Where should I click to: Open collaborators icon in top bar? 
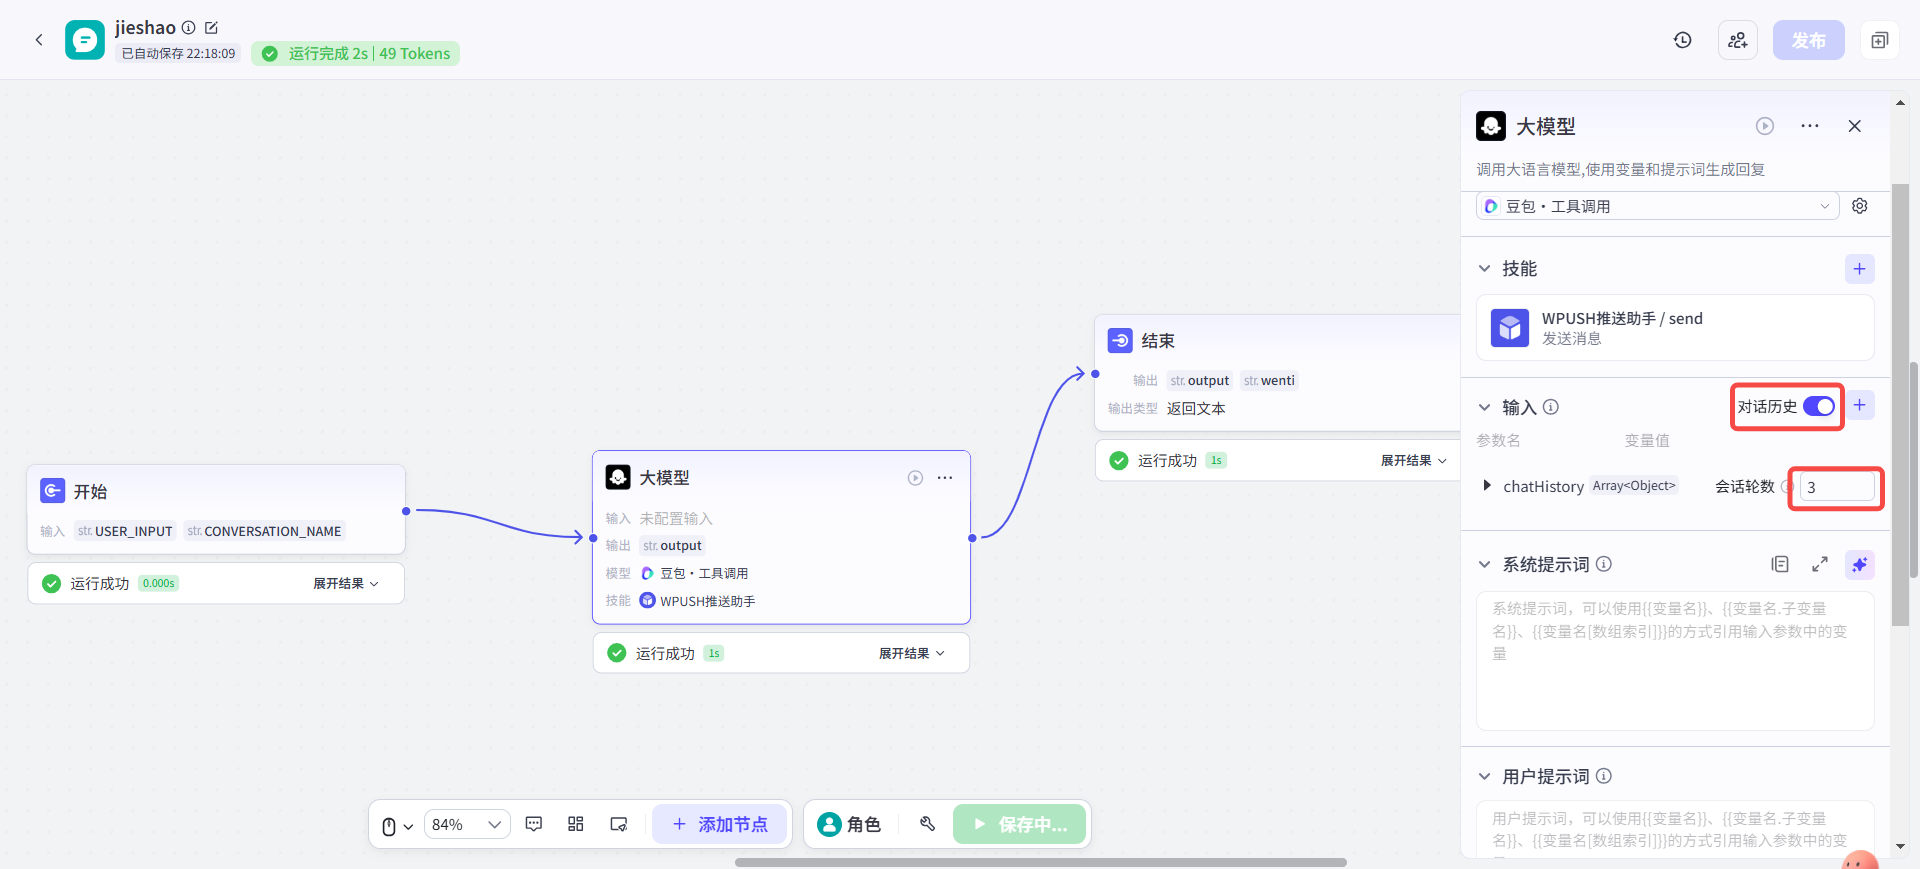1738,40
